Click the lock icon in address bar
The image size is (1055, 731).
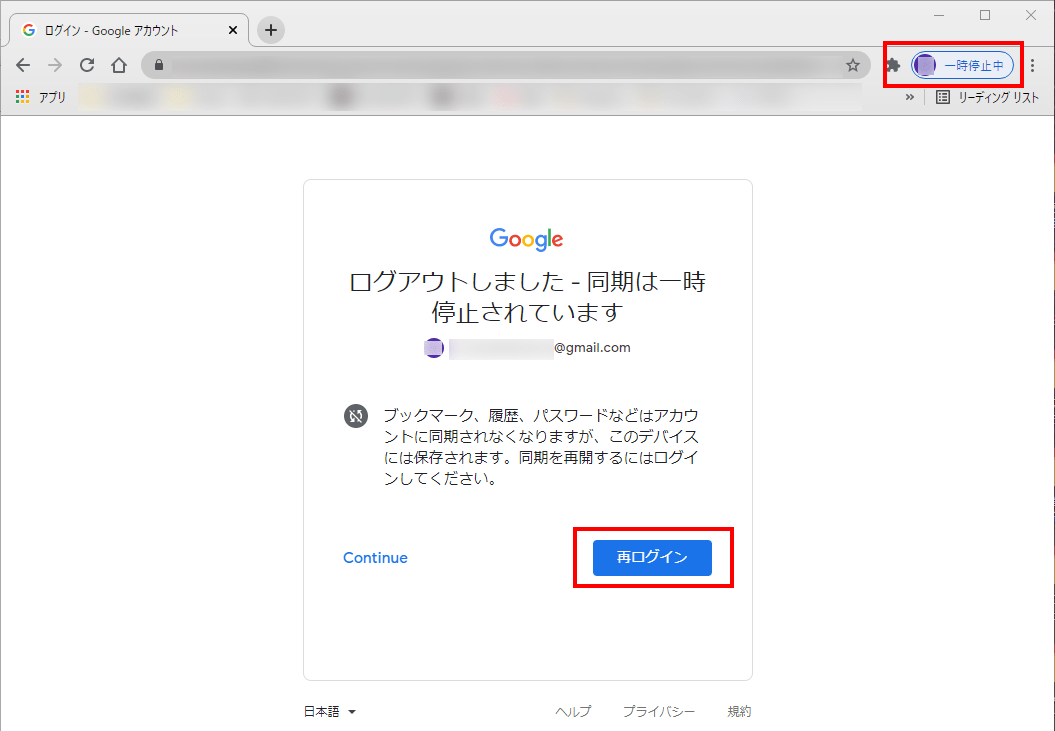159,65
